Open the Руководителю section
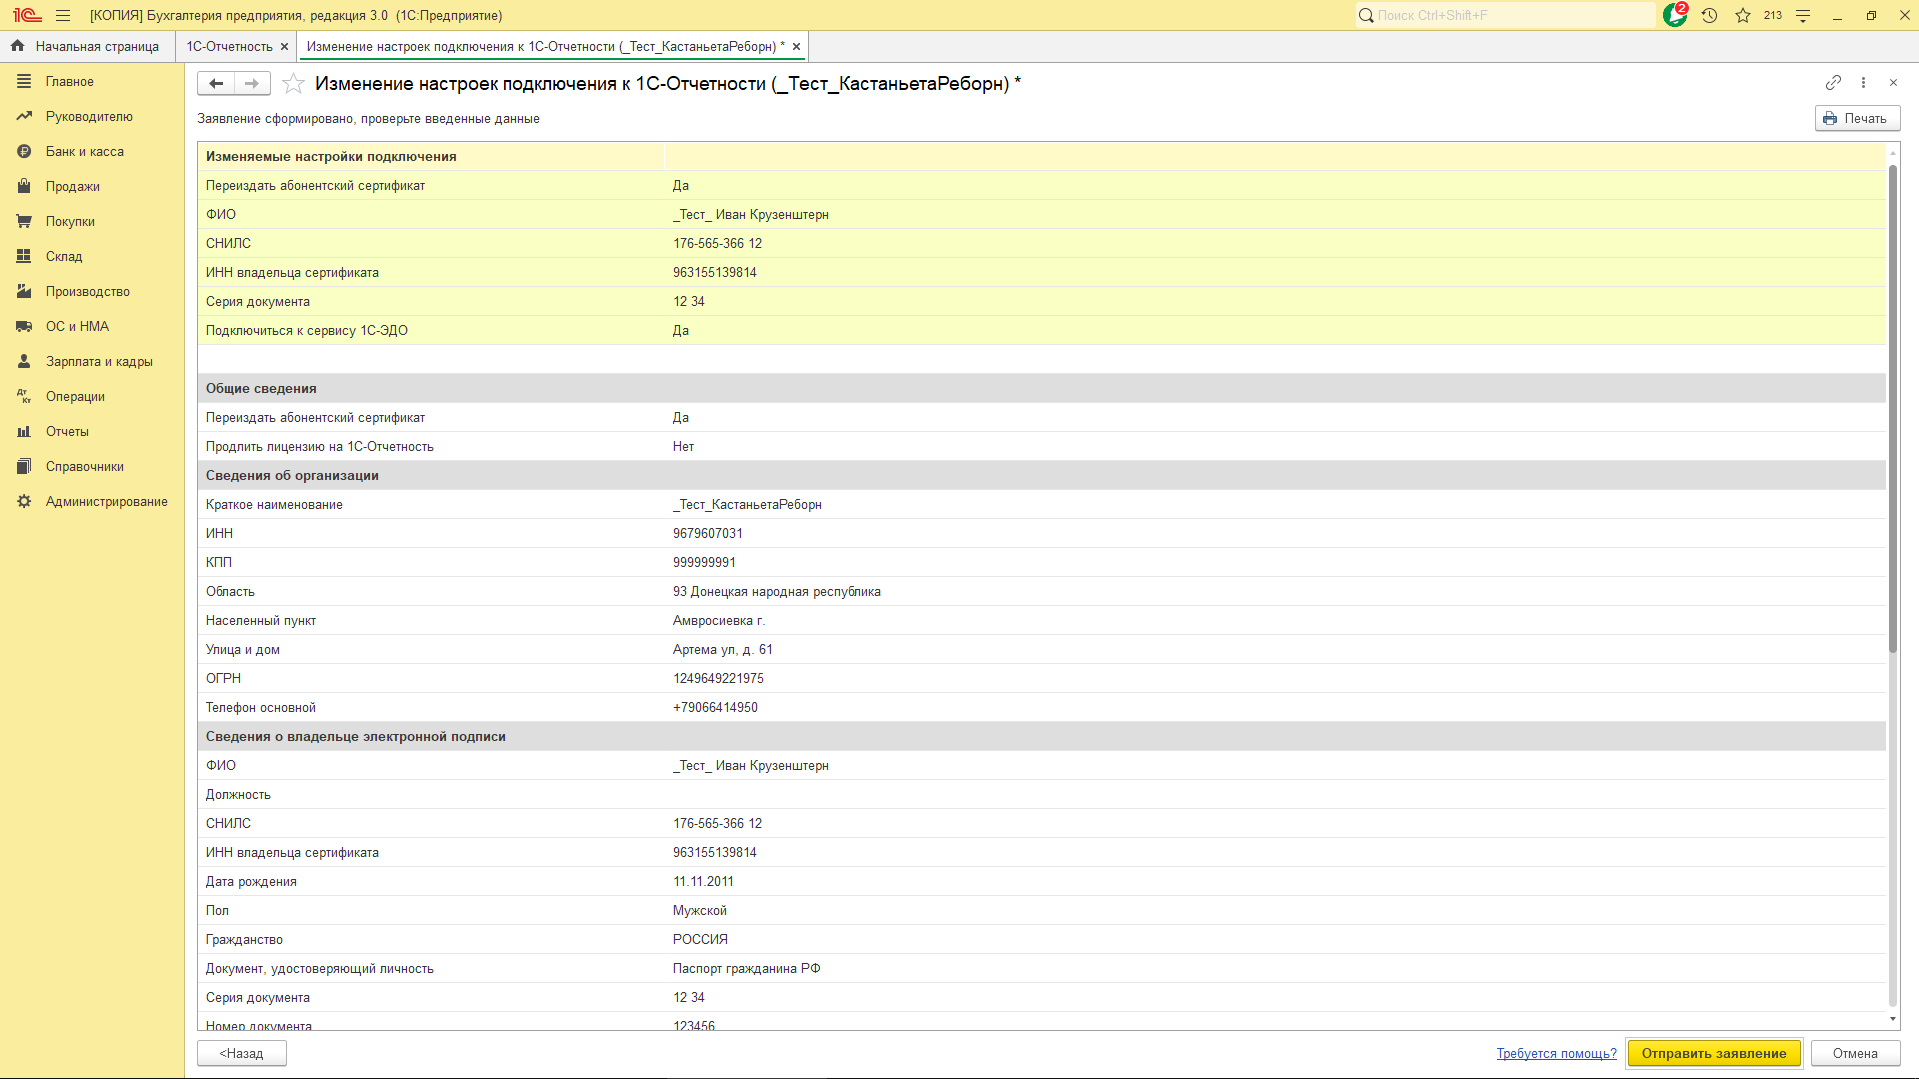The height and width of the screenshot is (1079, 1919). click(89, 116)
